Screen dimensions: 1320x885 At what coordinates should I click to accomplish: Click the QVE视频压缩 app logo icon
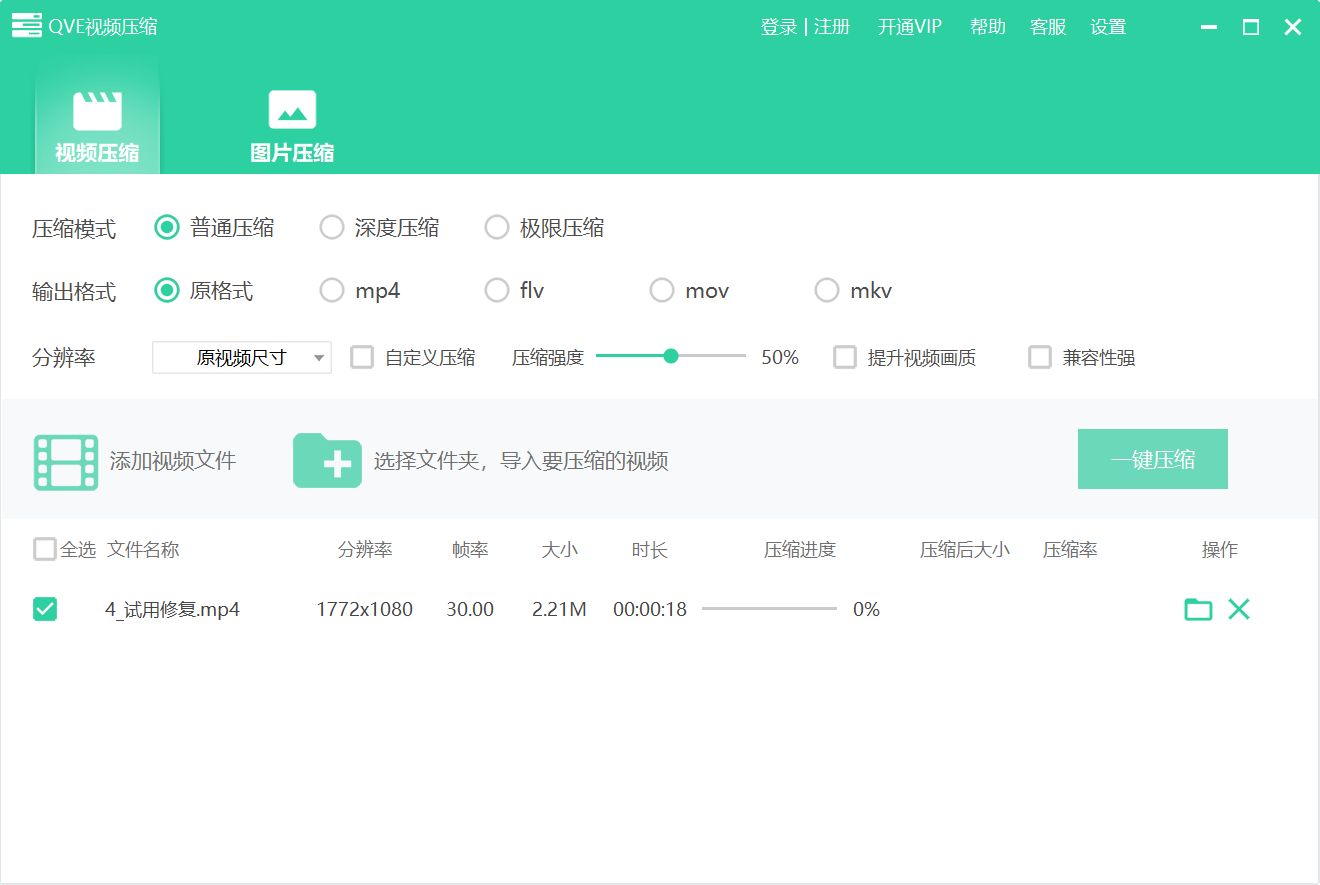point(27,27)
